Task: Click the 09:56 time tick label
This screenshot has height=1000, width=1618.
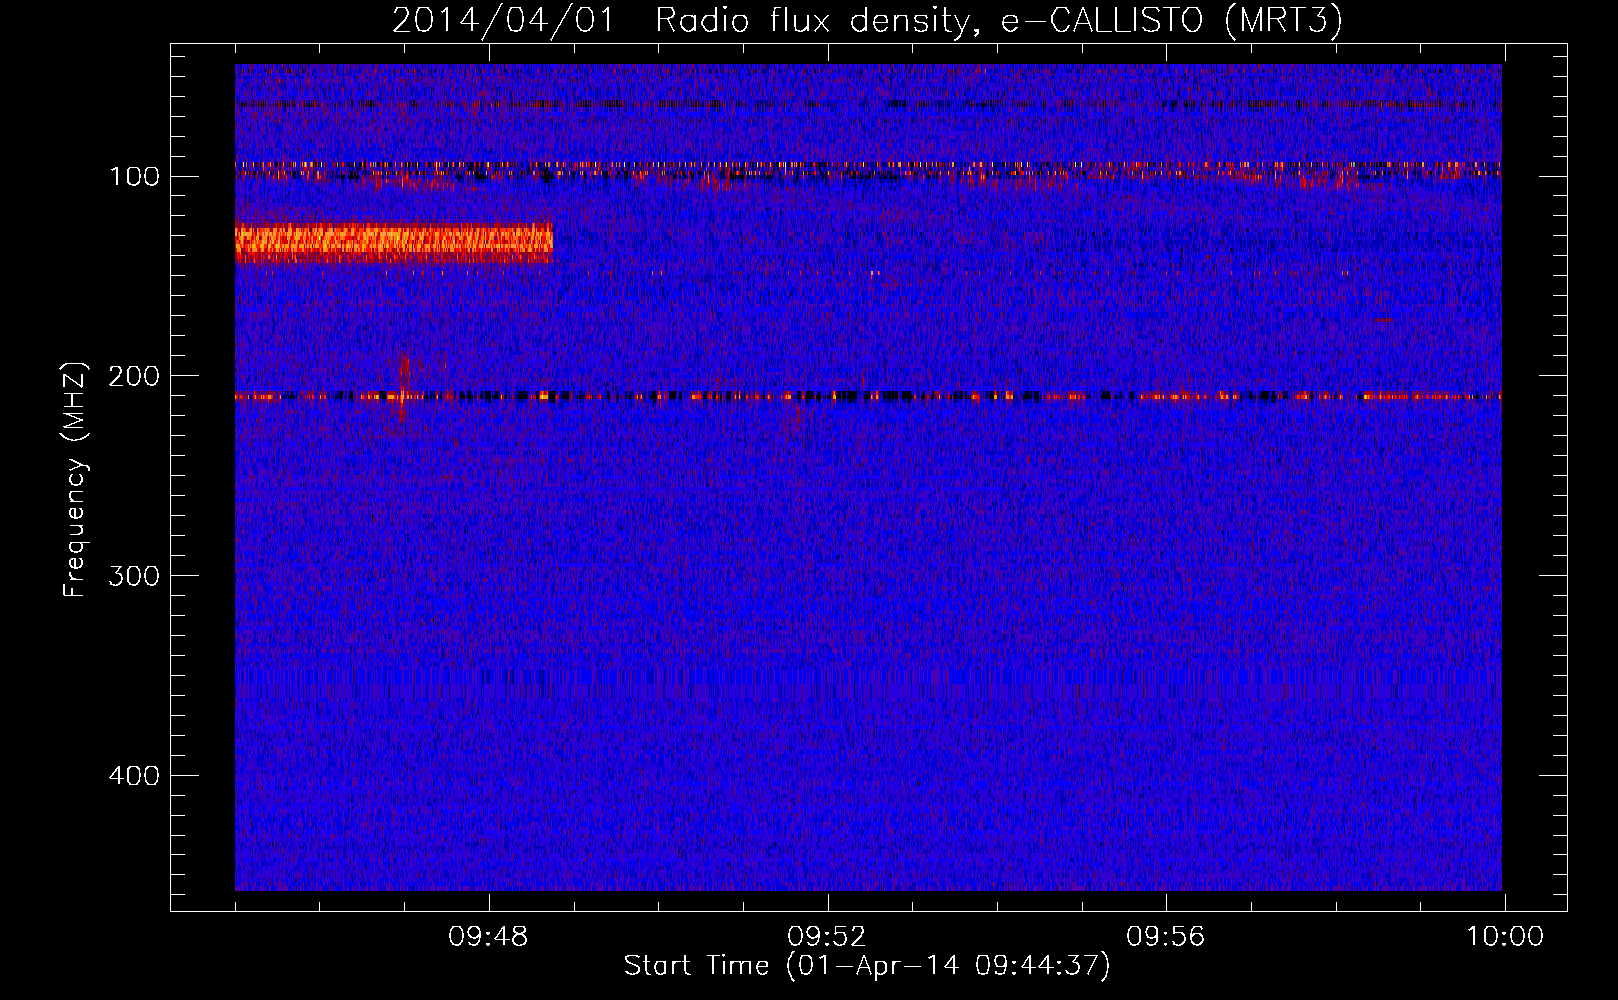Action: coord(1166,937)
